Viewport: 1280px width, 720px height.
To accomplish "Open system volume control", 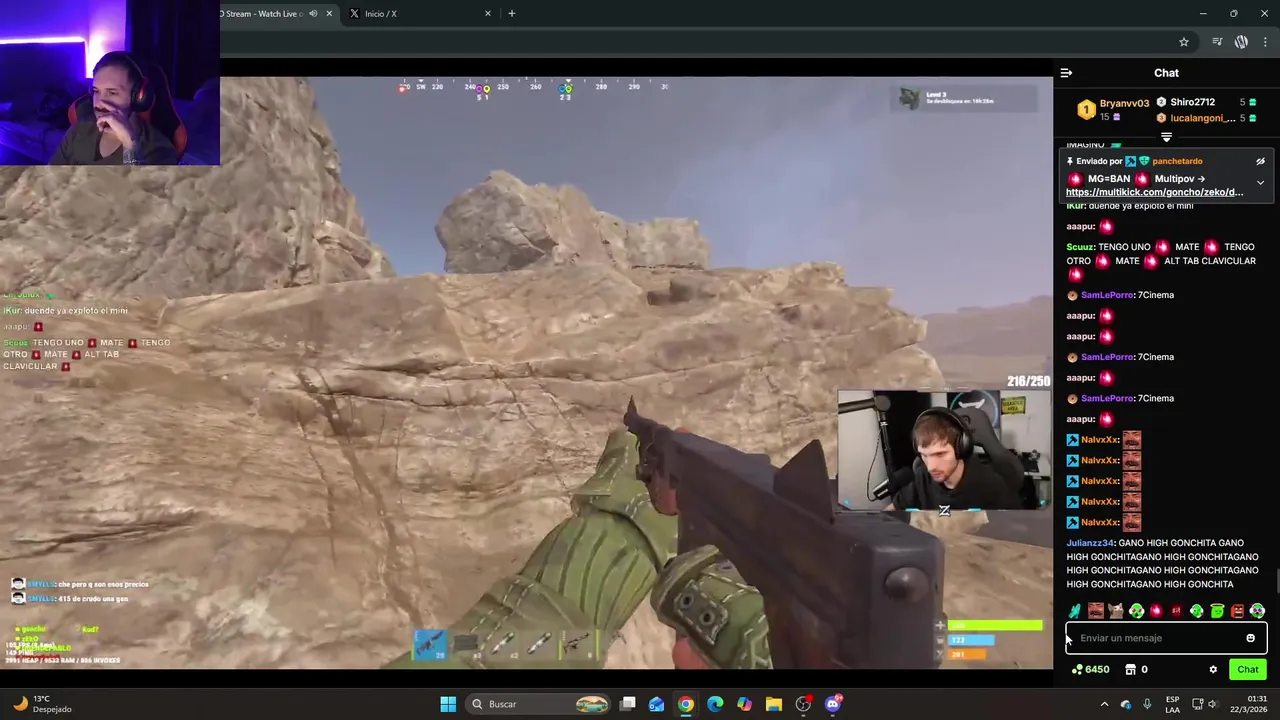I will (1214, 704).
